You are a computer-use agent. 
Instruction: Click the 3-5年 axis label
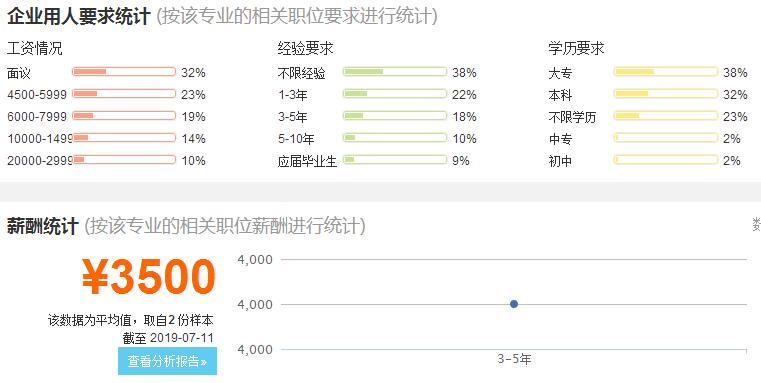[514, 359]
